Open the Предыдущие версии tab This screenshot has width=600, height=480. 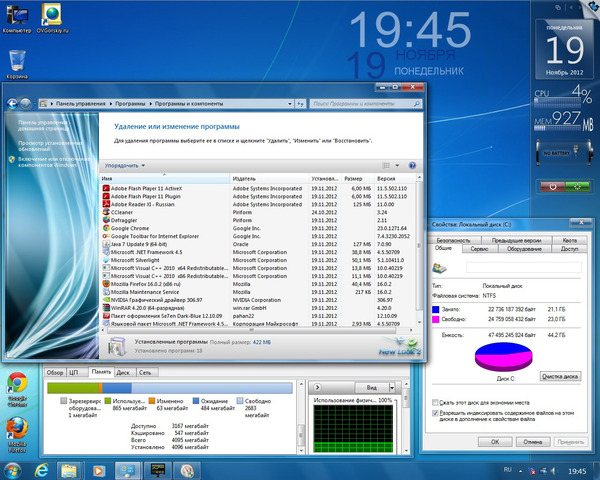(516, 240)
